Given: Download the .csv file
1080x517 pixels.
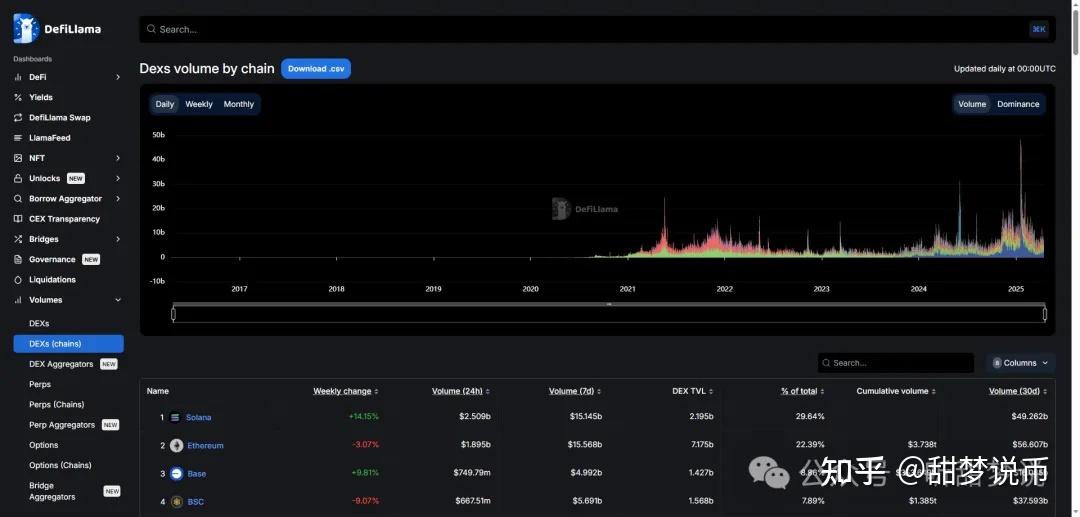Looking at the screenshot, I should (316, 69).
